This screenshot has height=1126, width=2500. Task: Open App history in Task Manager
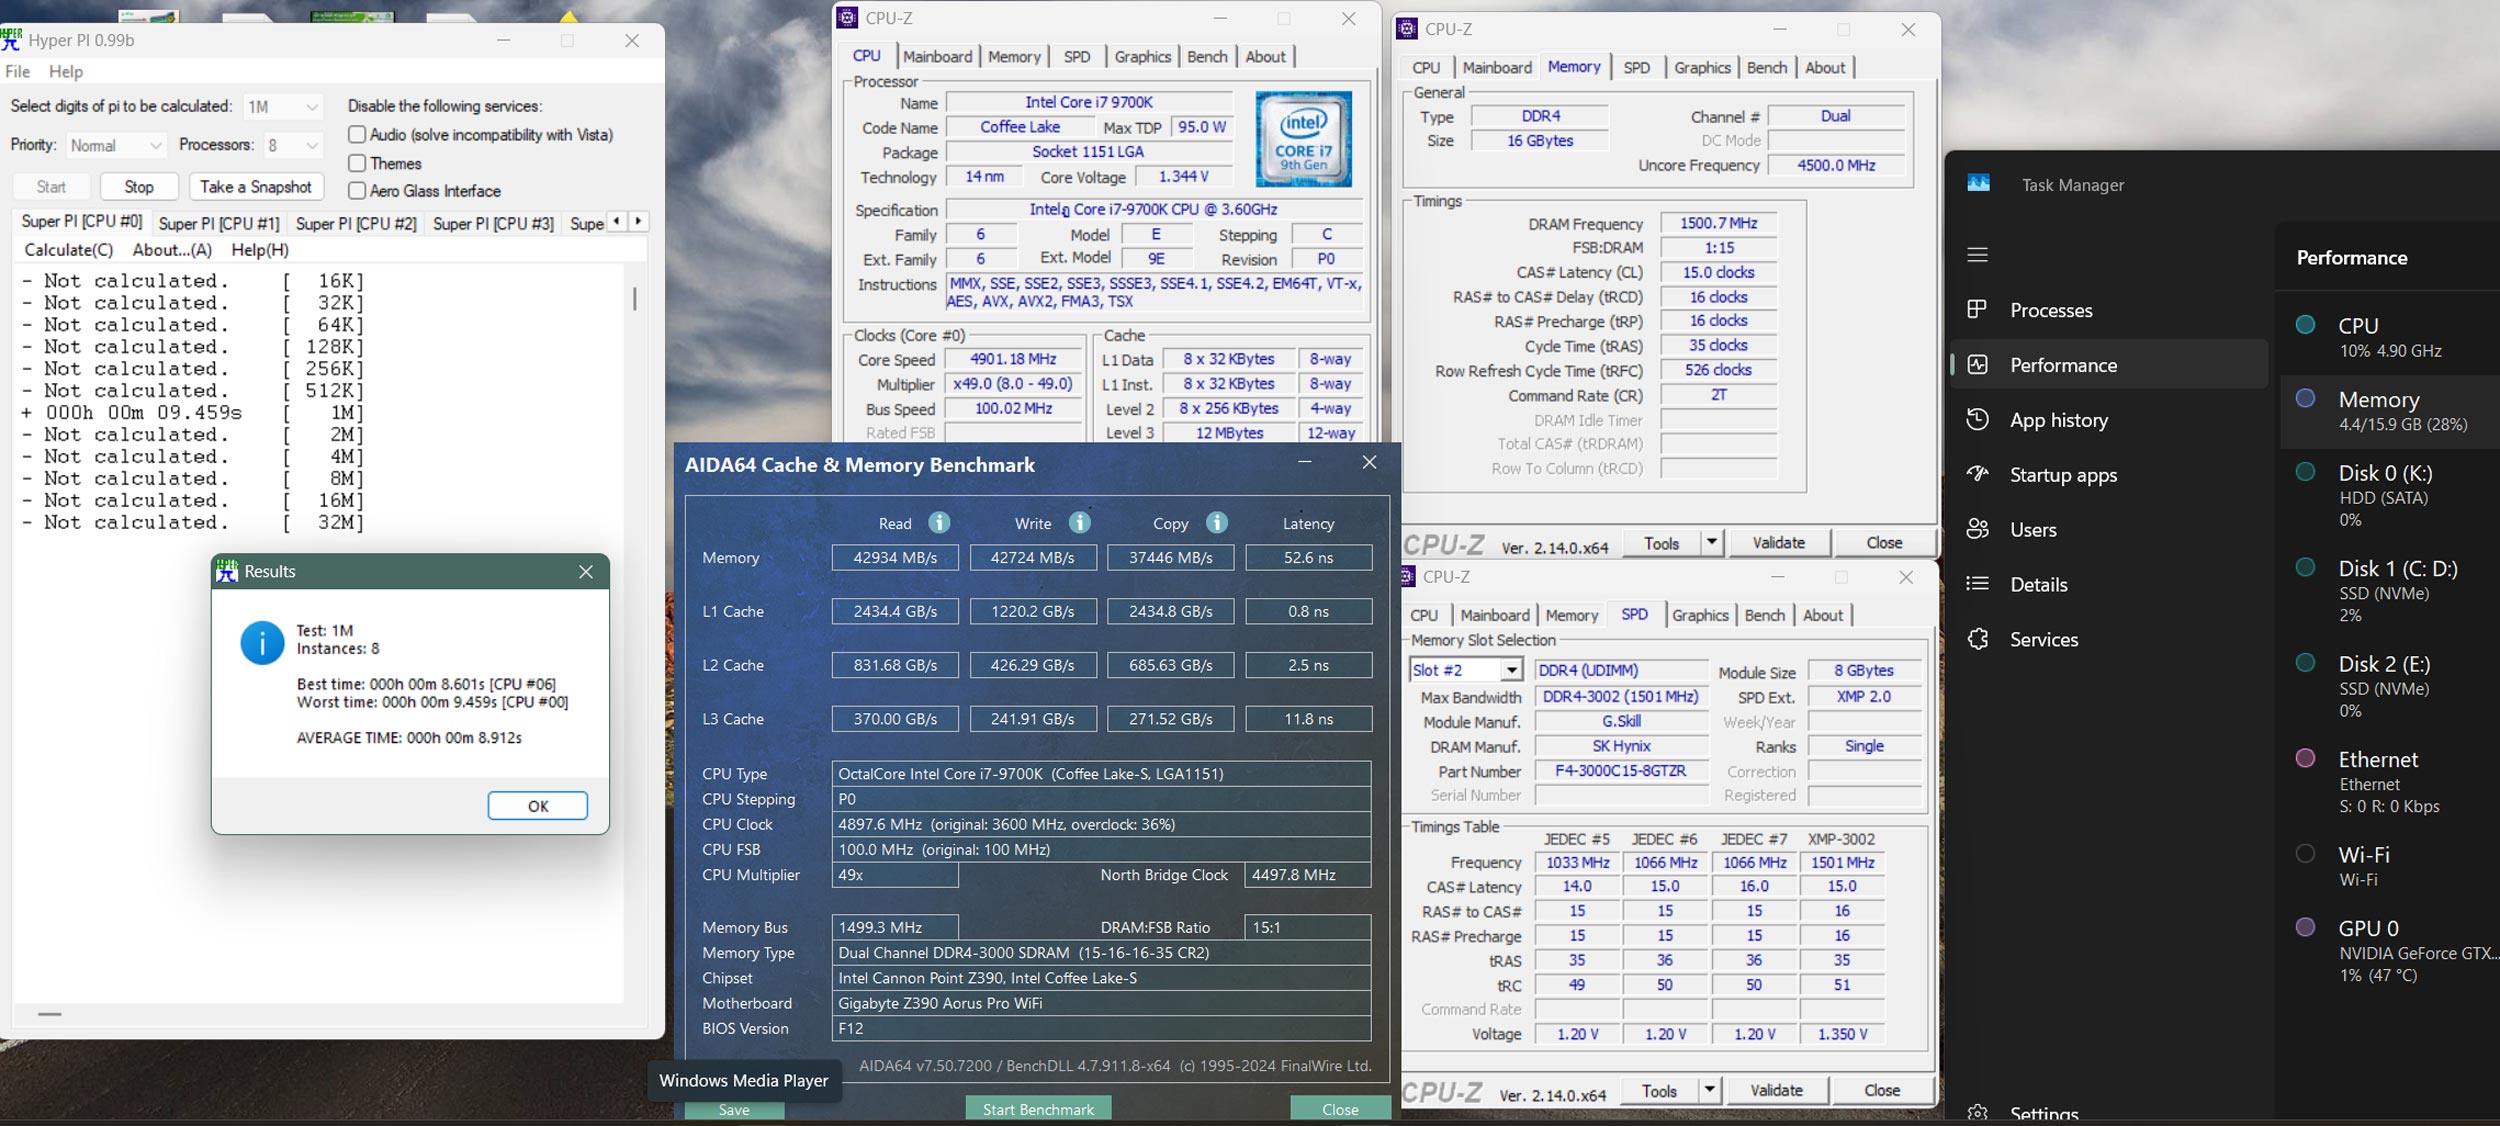2058,421
